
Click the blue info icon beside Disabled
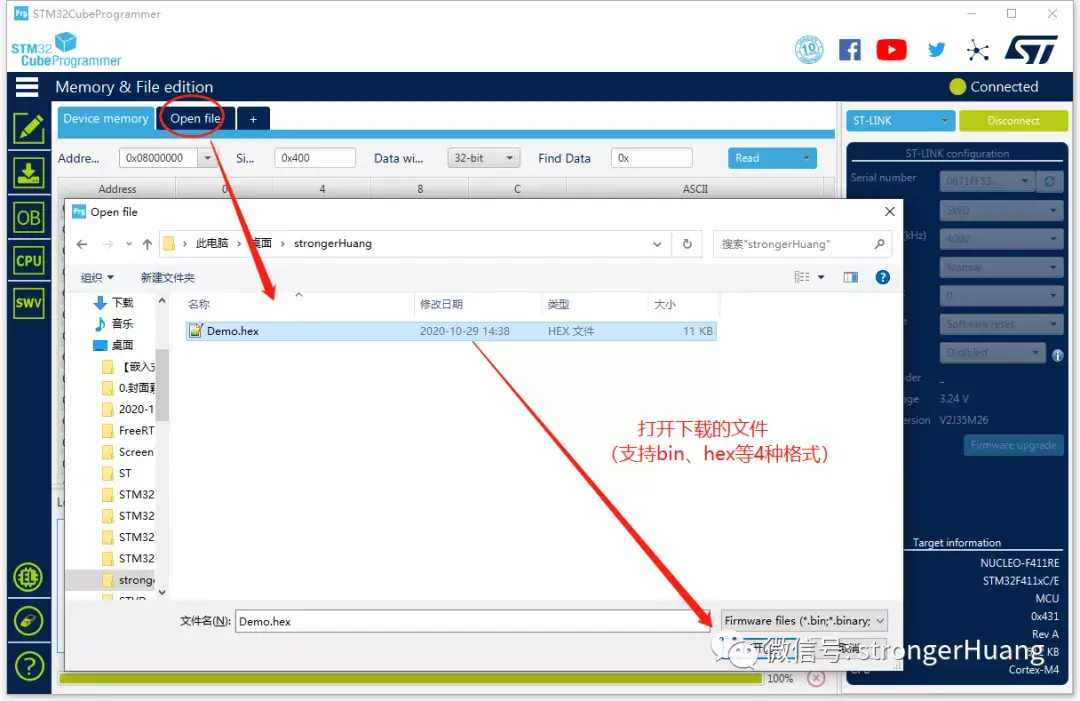tap(1057, 355)
